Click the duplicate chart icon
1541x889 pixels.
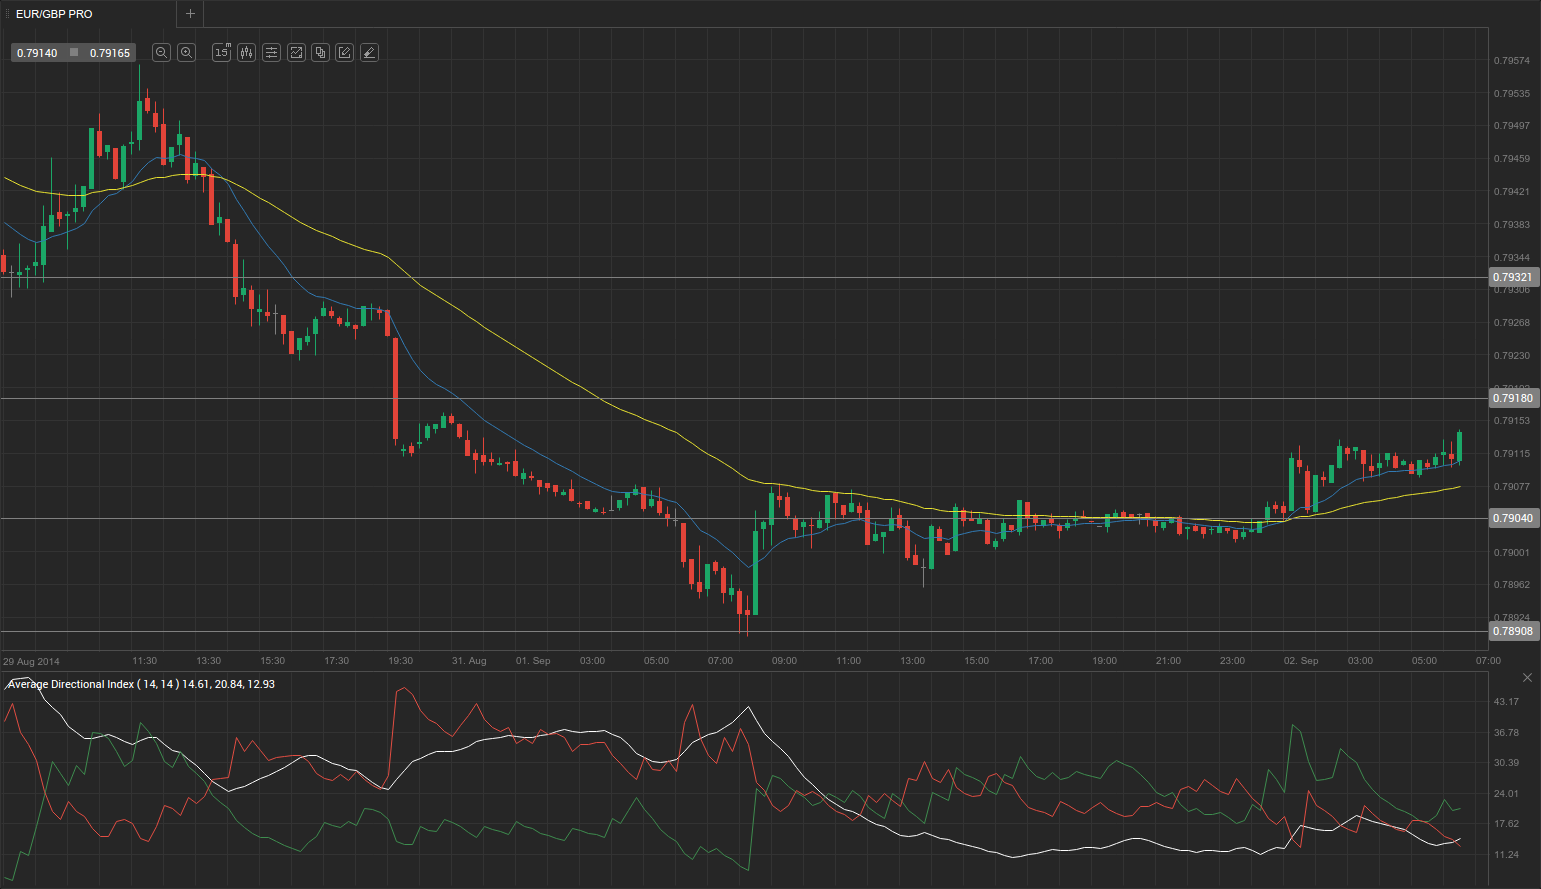click(320, 53)
